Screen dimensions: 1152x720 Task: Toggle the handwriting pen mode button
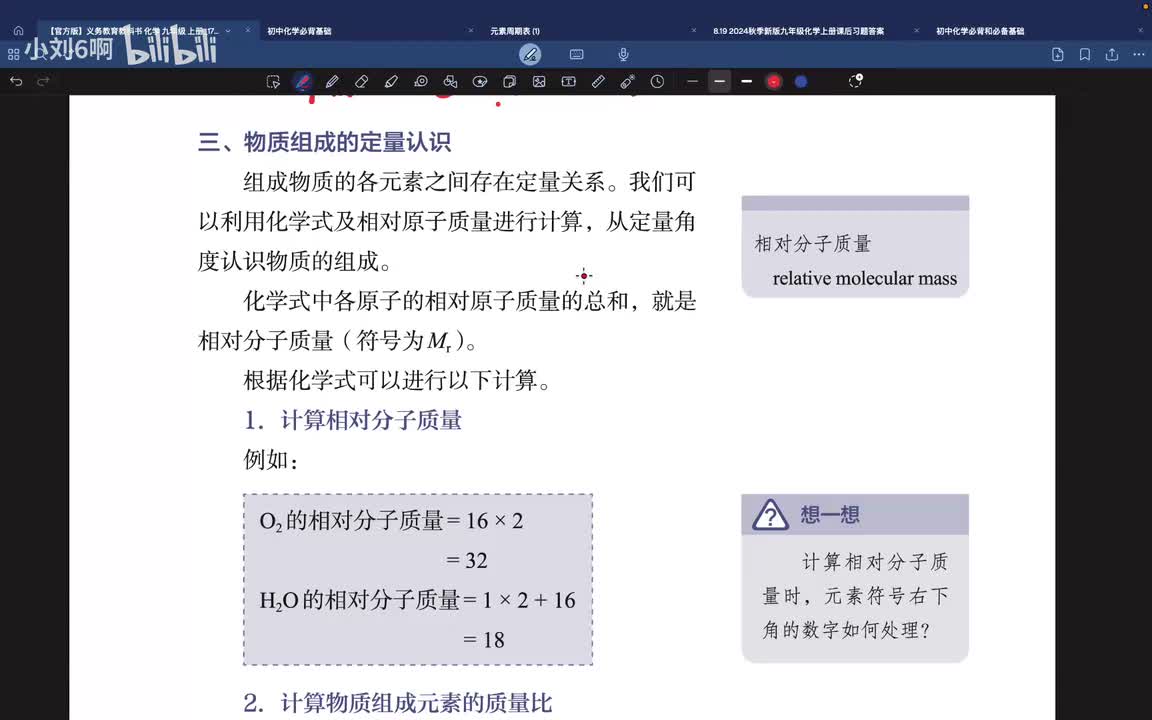pyautogui.click(x=530, y=54)
